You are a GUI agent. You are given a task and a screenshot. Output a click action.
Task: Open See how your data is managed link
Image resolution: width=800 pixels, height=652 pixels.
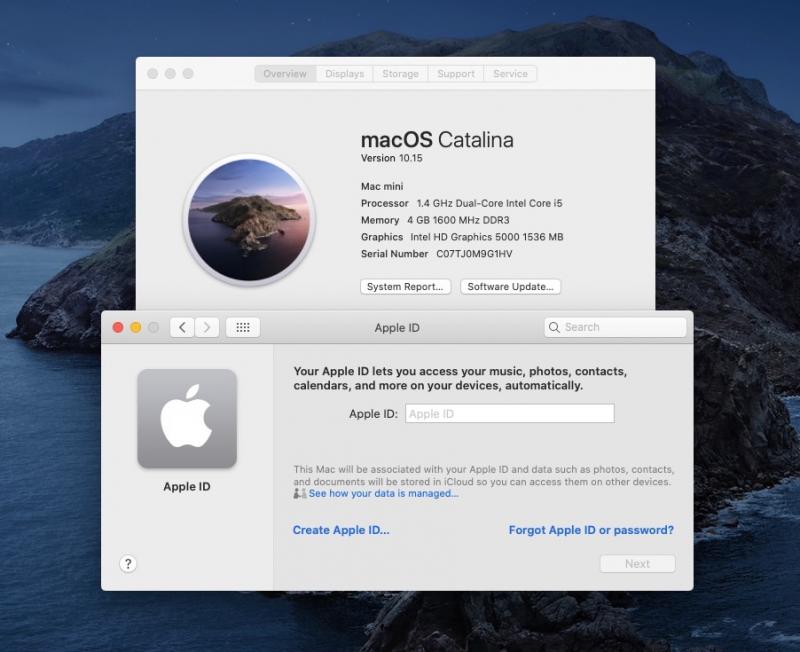coord(383,493)
